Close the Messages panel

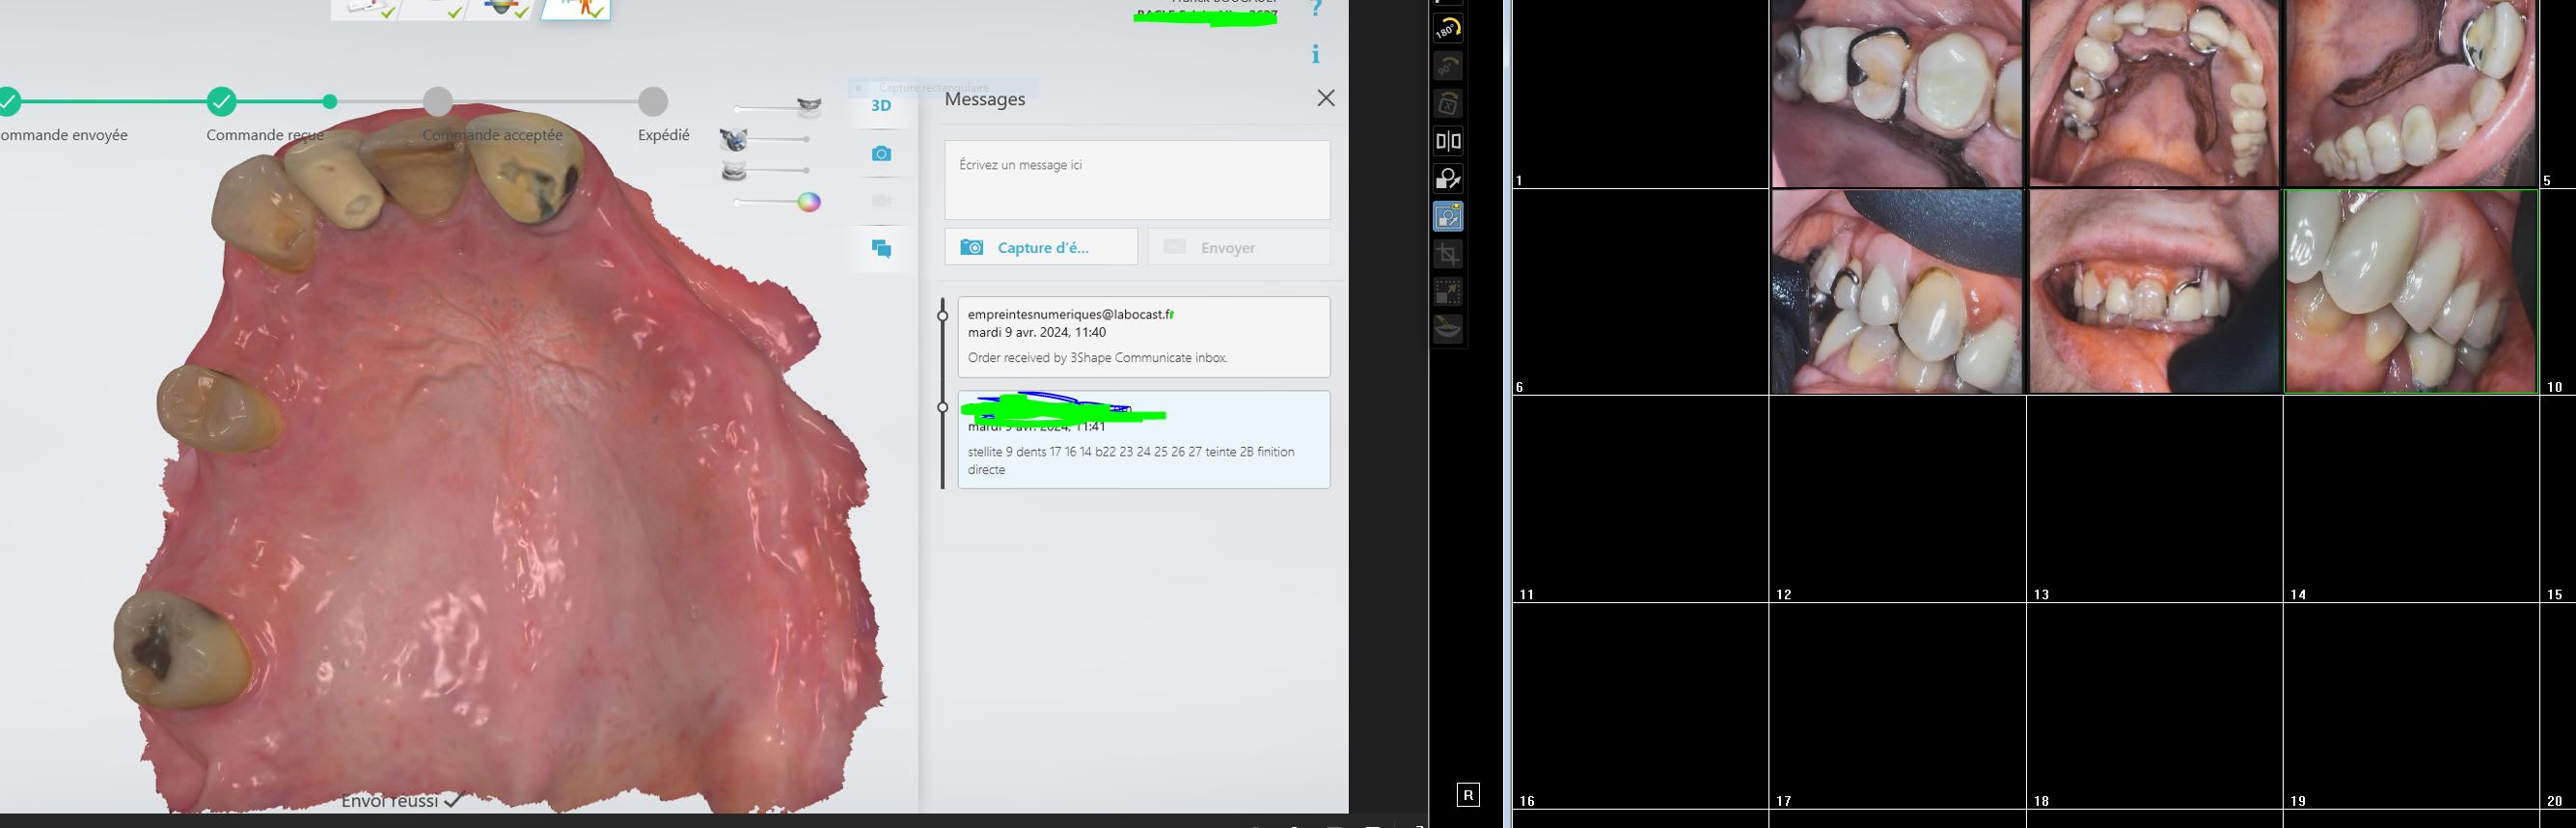click(x=1325, y=98)
